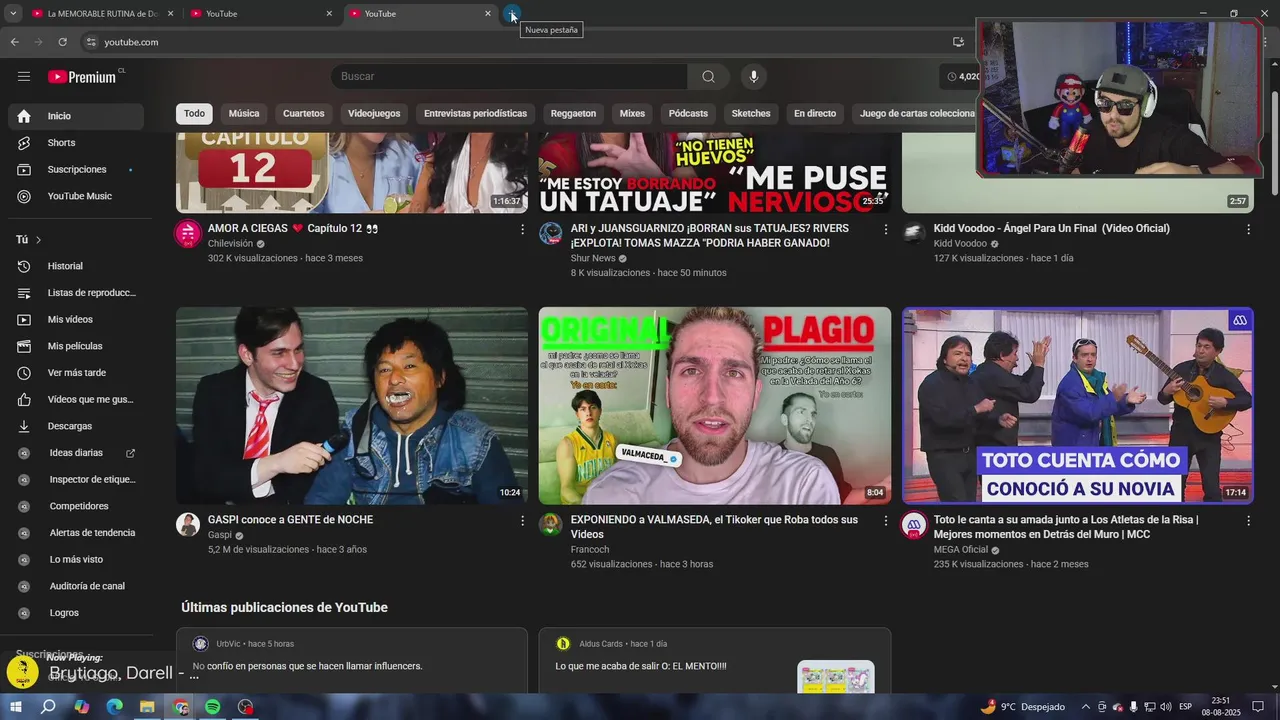This screenshot has height=720, width=1280.
Task: Open the UrbVic community post
Action: coord(352,661)
